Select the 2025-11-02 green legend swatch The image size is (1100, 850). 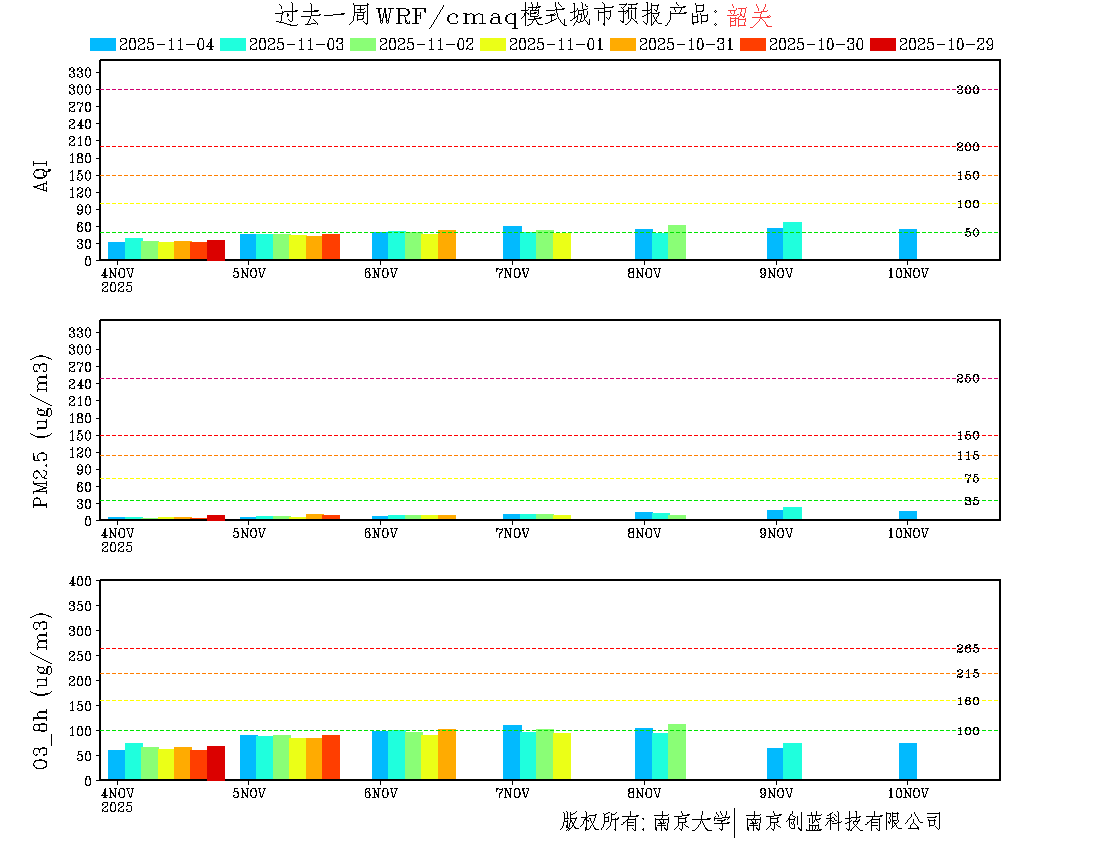(363, 44)
